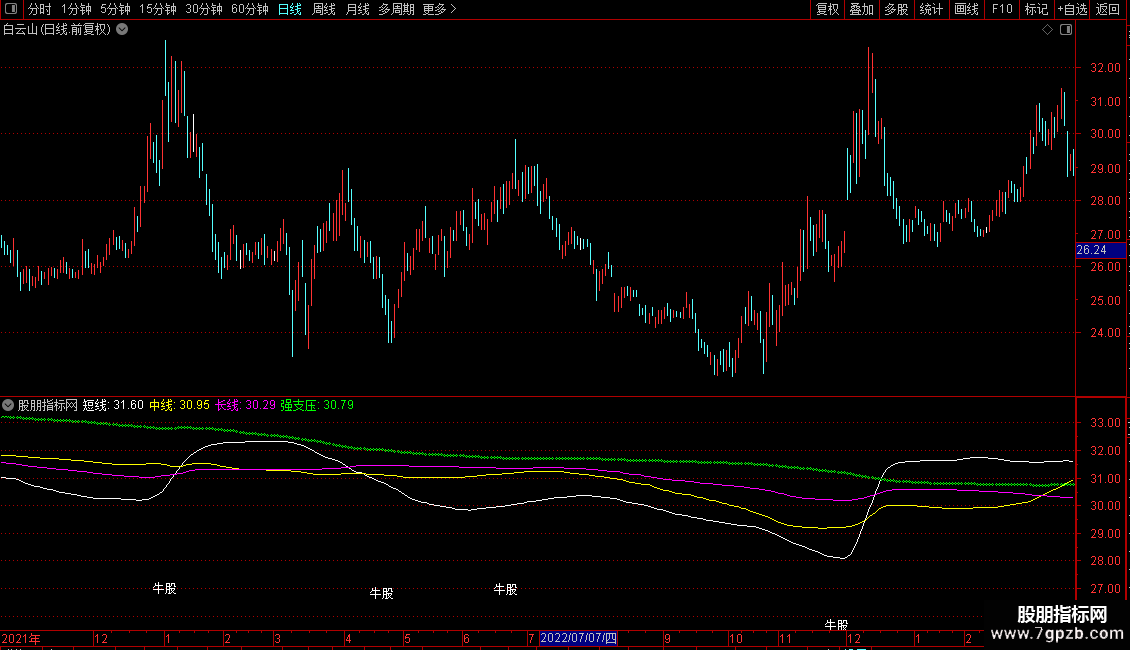Screen dimensions: 1130x650
Task: Click the 强支压: 30.79 indicator value
Action: pyautogui.click(x=317, y=406)
